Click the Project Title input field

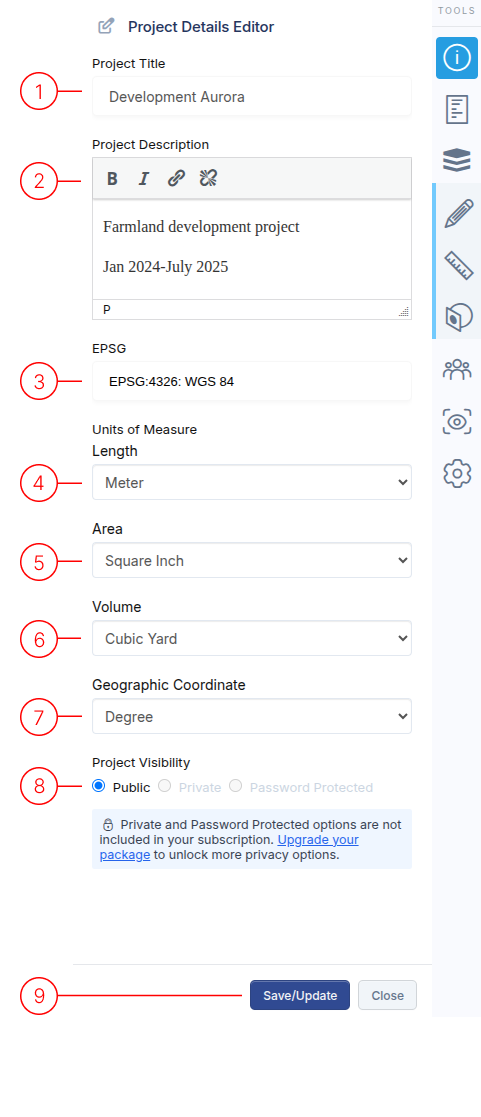(252, 97)
